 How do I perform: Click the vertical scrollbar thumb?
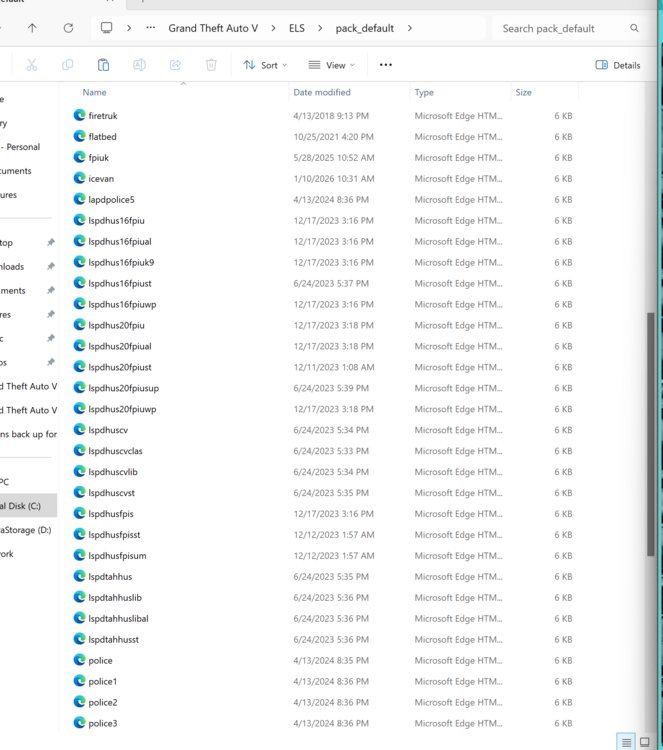(651, 434)
